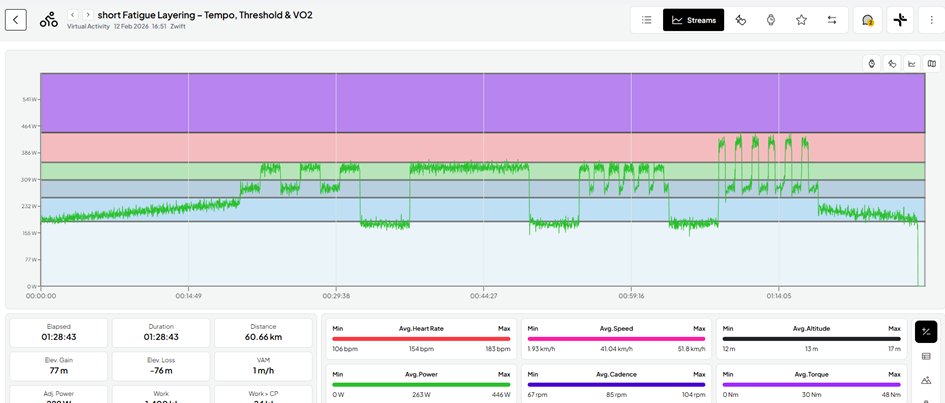Click the cycling activity type icon
Screen dimensions: 945x403
[48, 19]
